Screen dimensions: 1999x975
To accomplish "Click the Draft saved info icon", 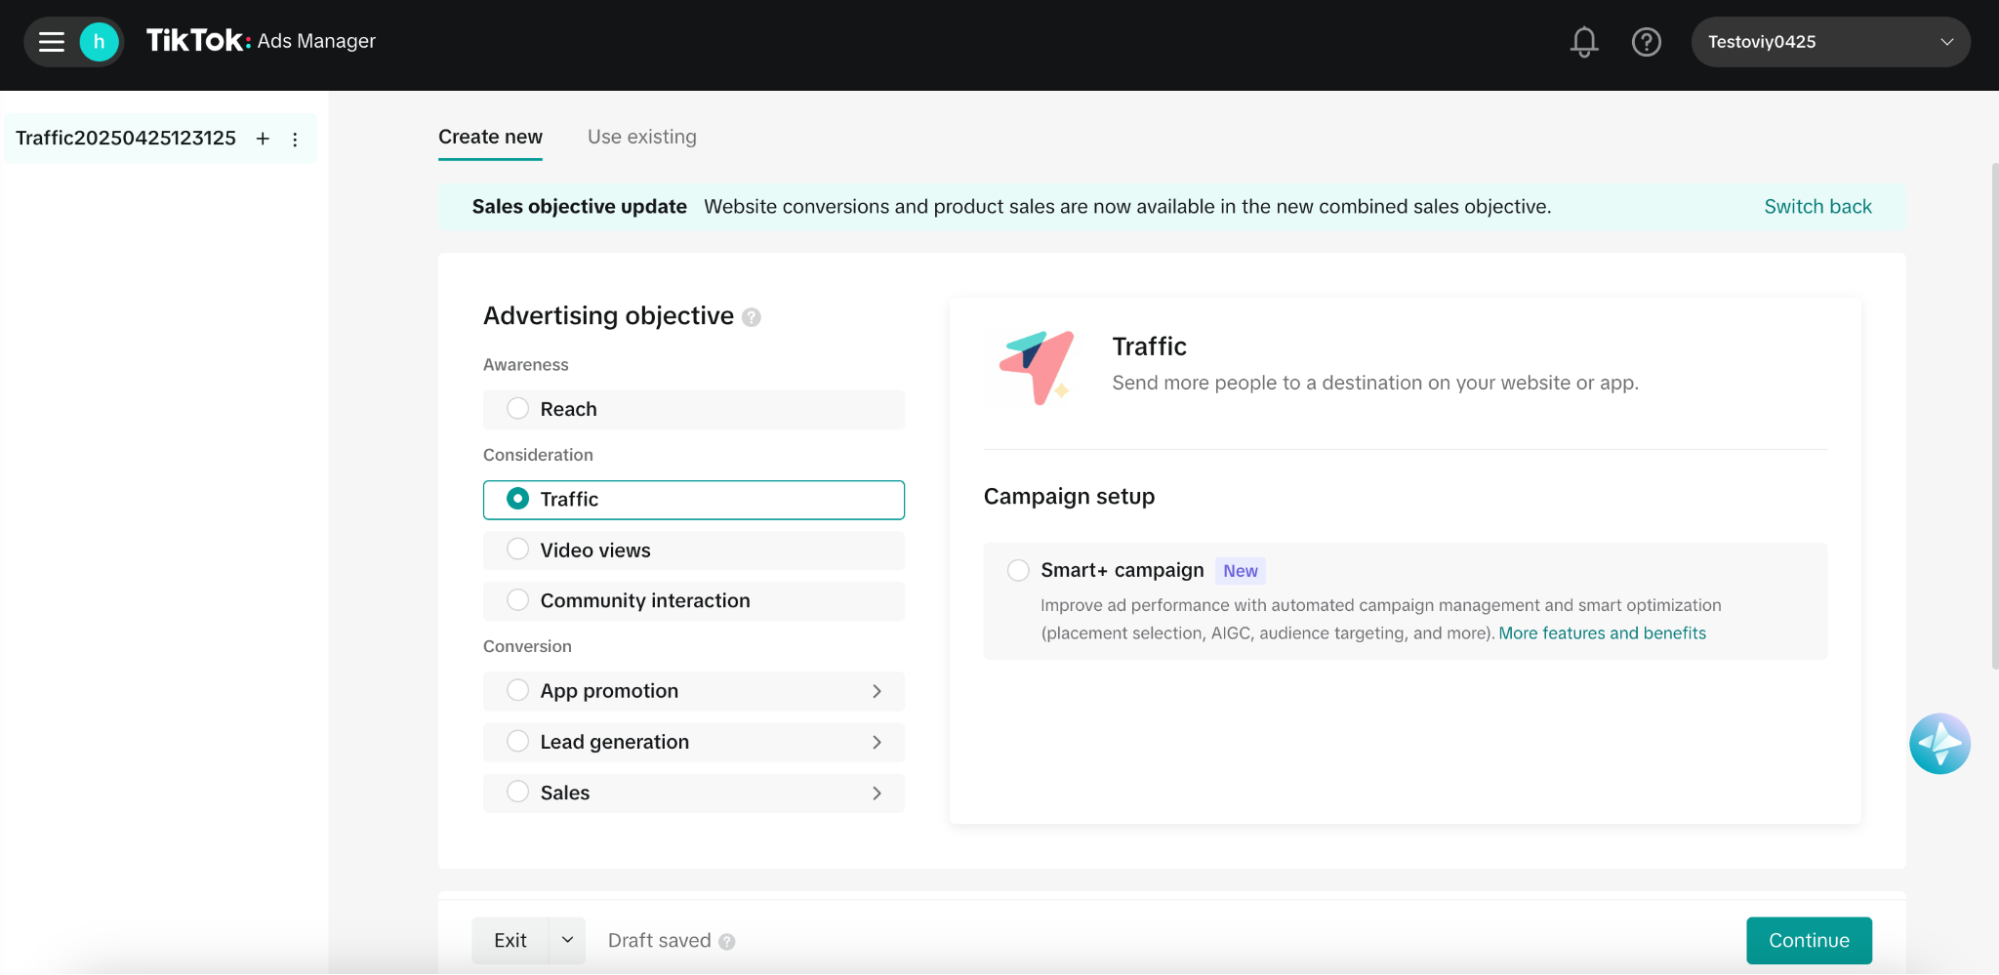I will pyautogui.click(x=727, y=941).
